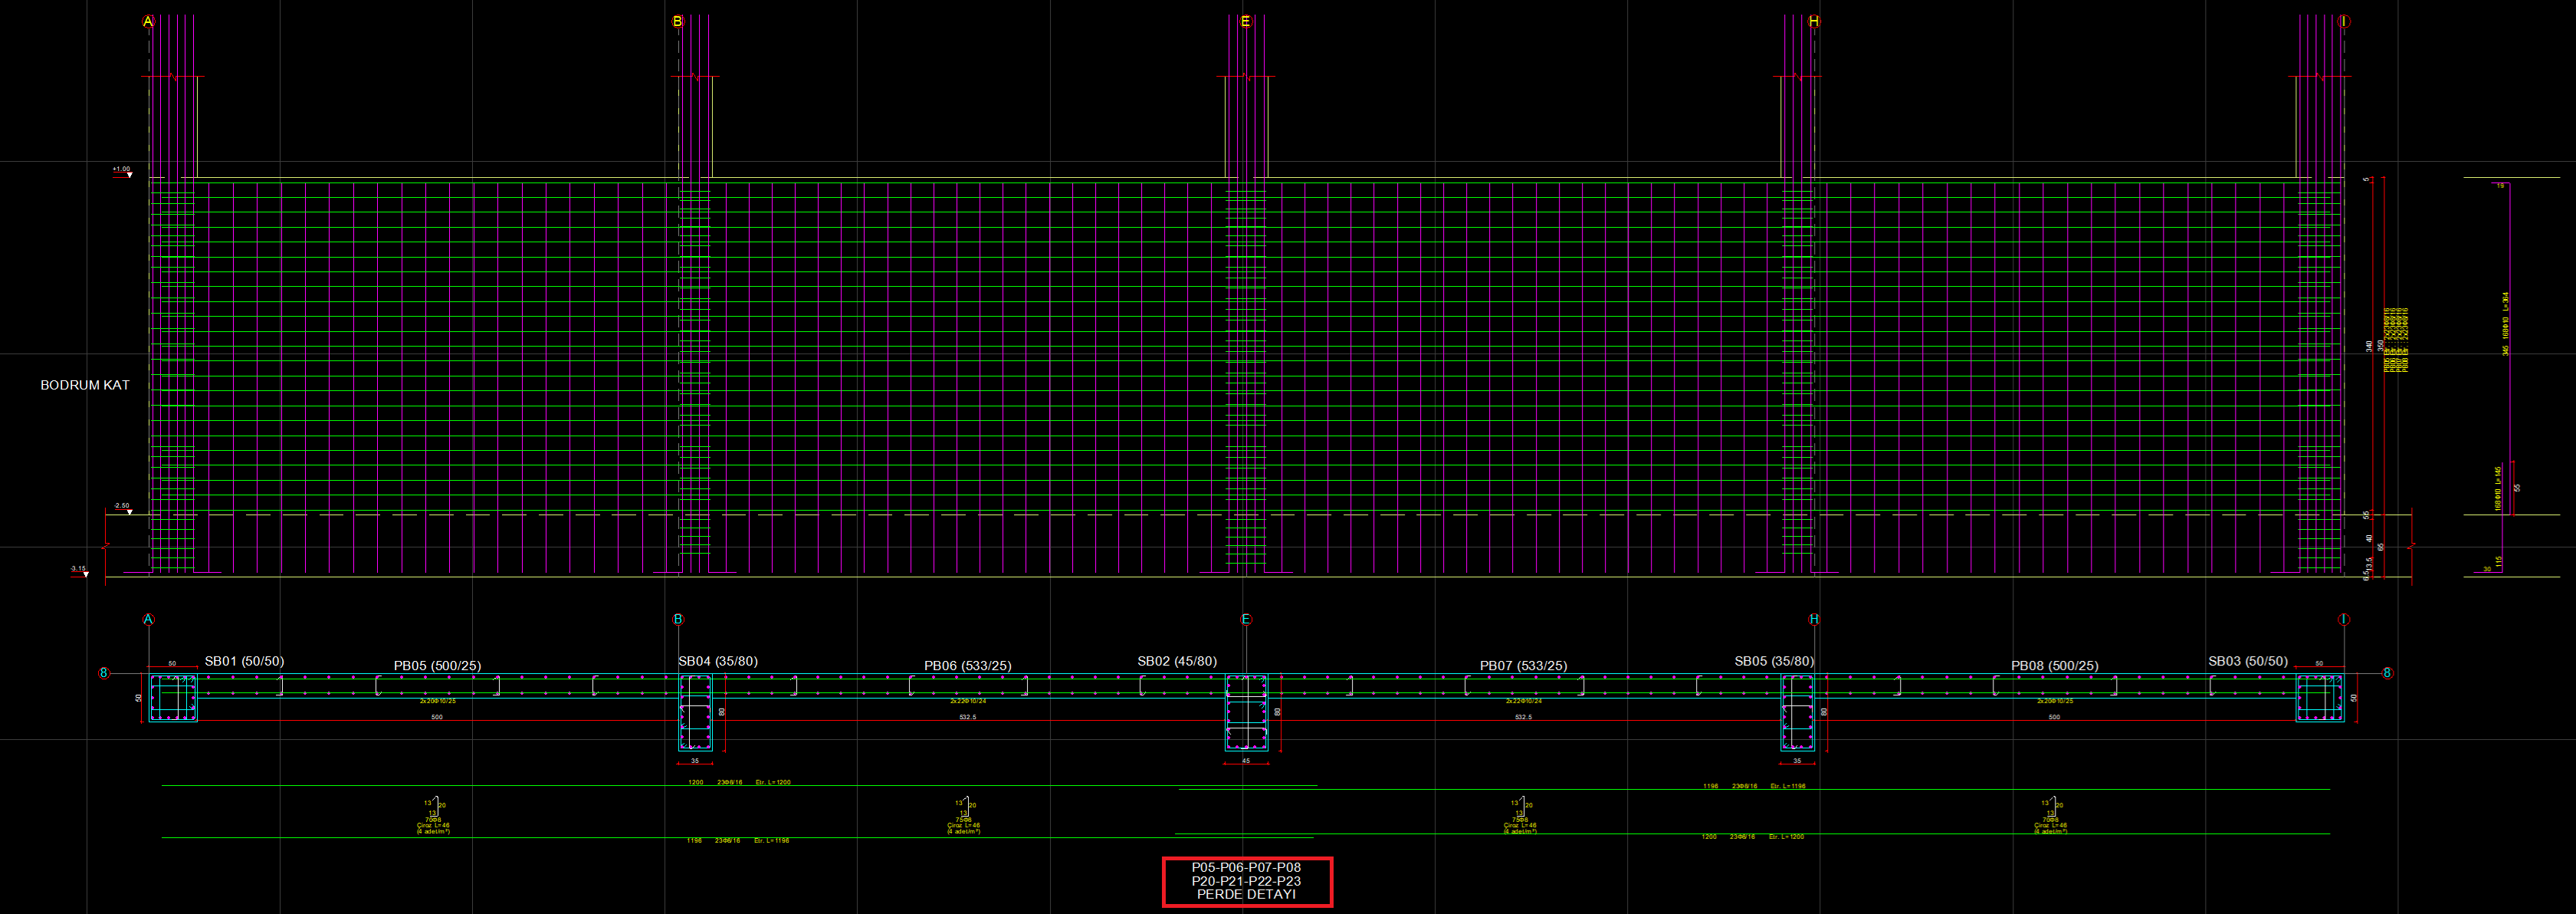Click the SB02 (45/80) text label
2576x914 pixels.
pos(1177,661)
